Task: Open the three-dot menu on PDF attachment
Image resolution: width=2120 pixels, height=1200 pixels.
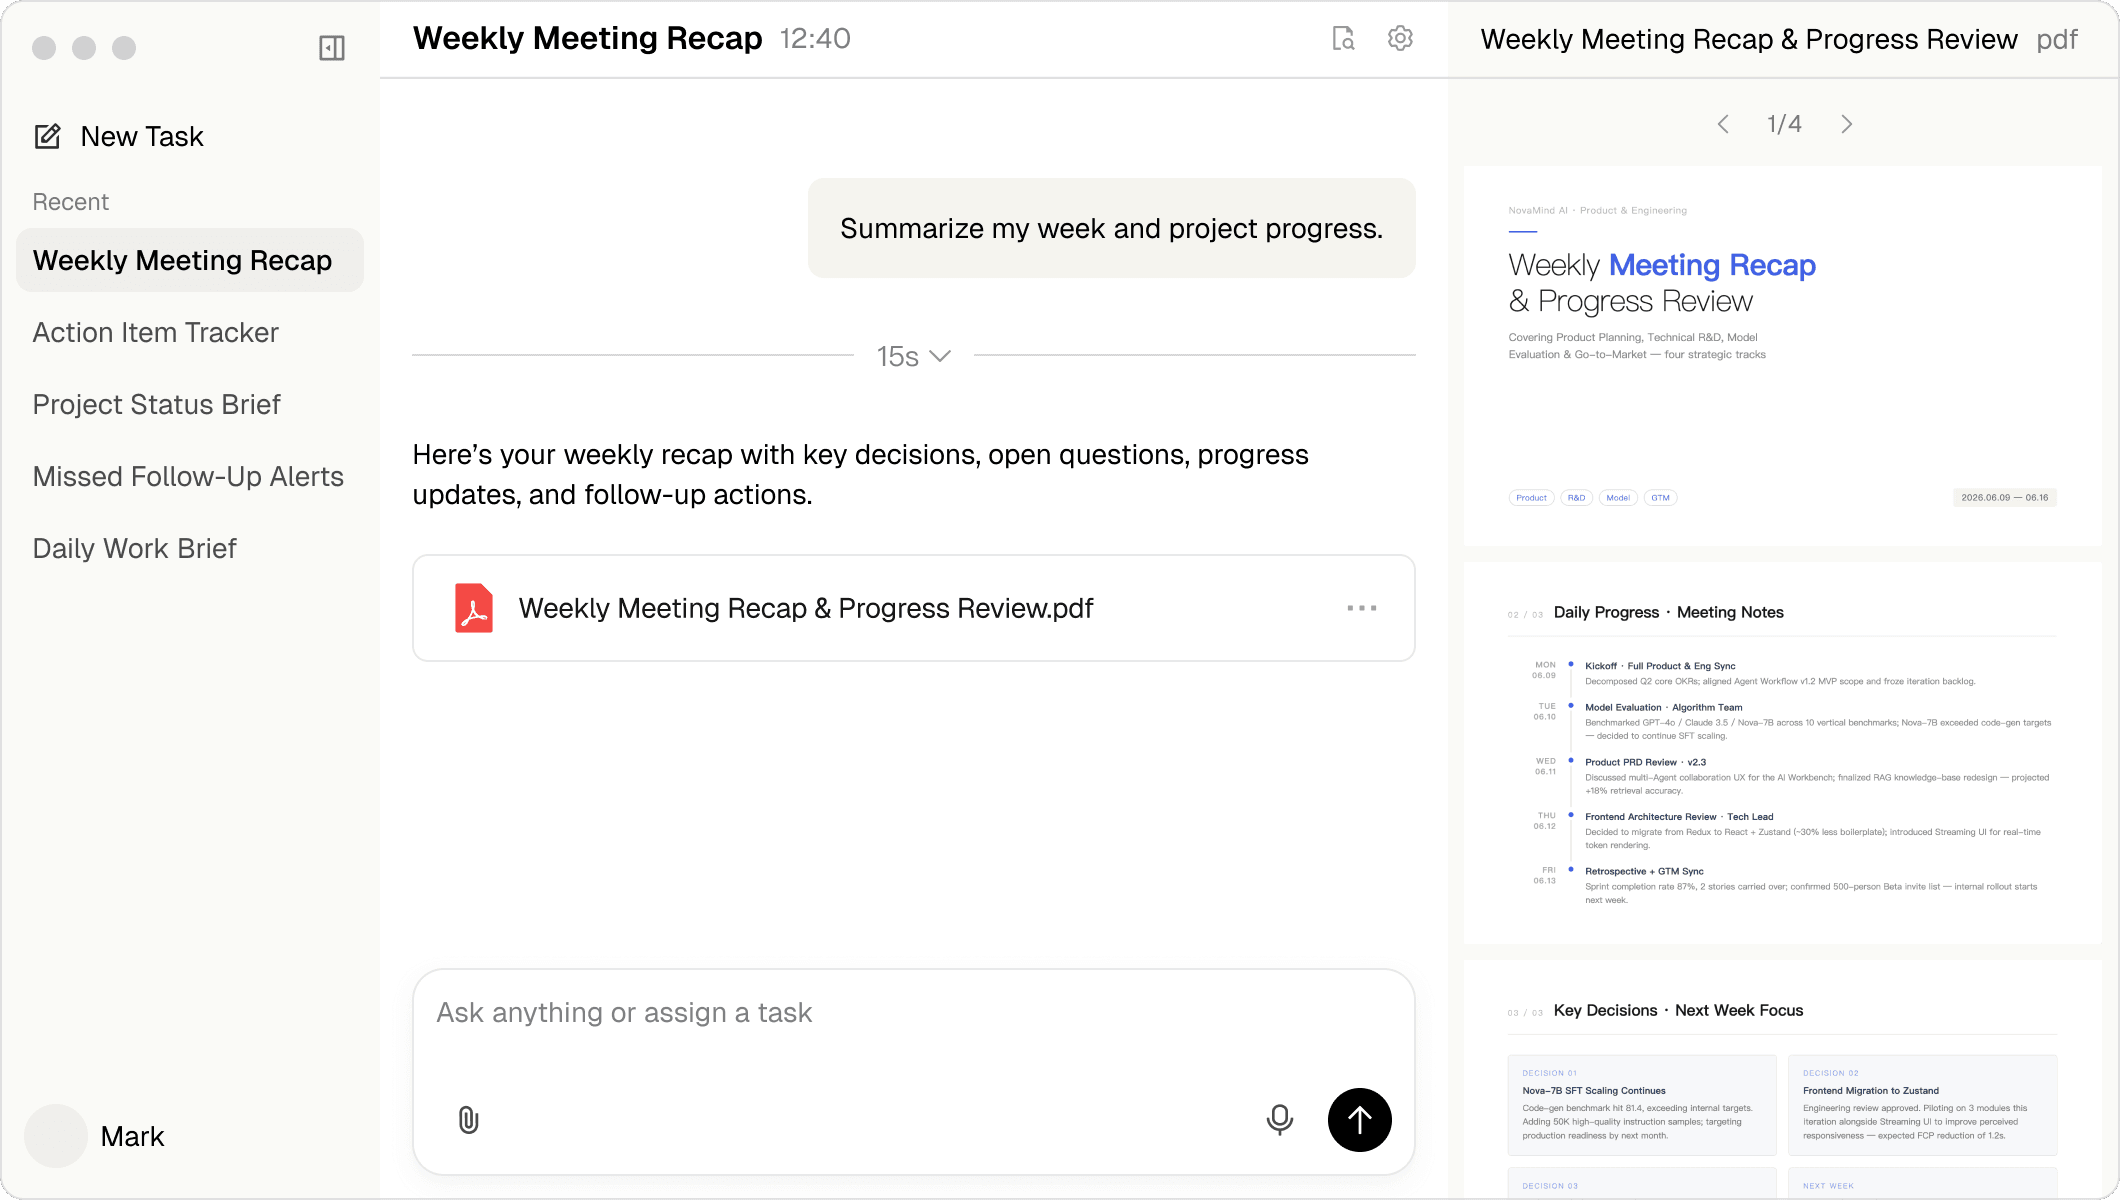Action: point(1362,608)
